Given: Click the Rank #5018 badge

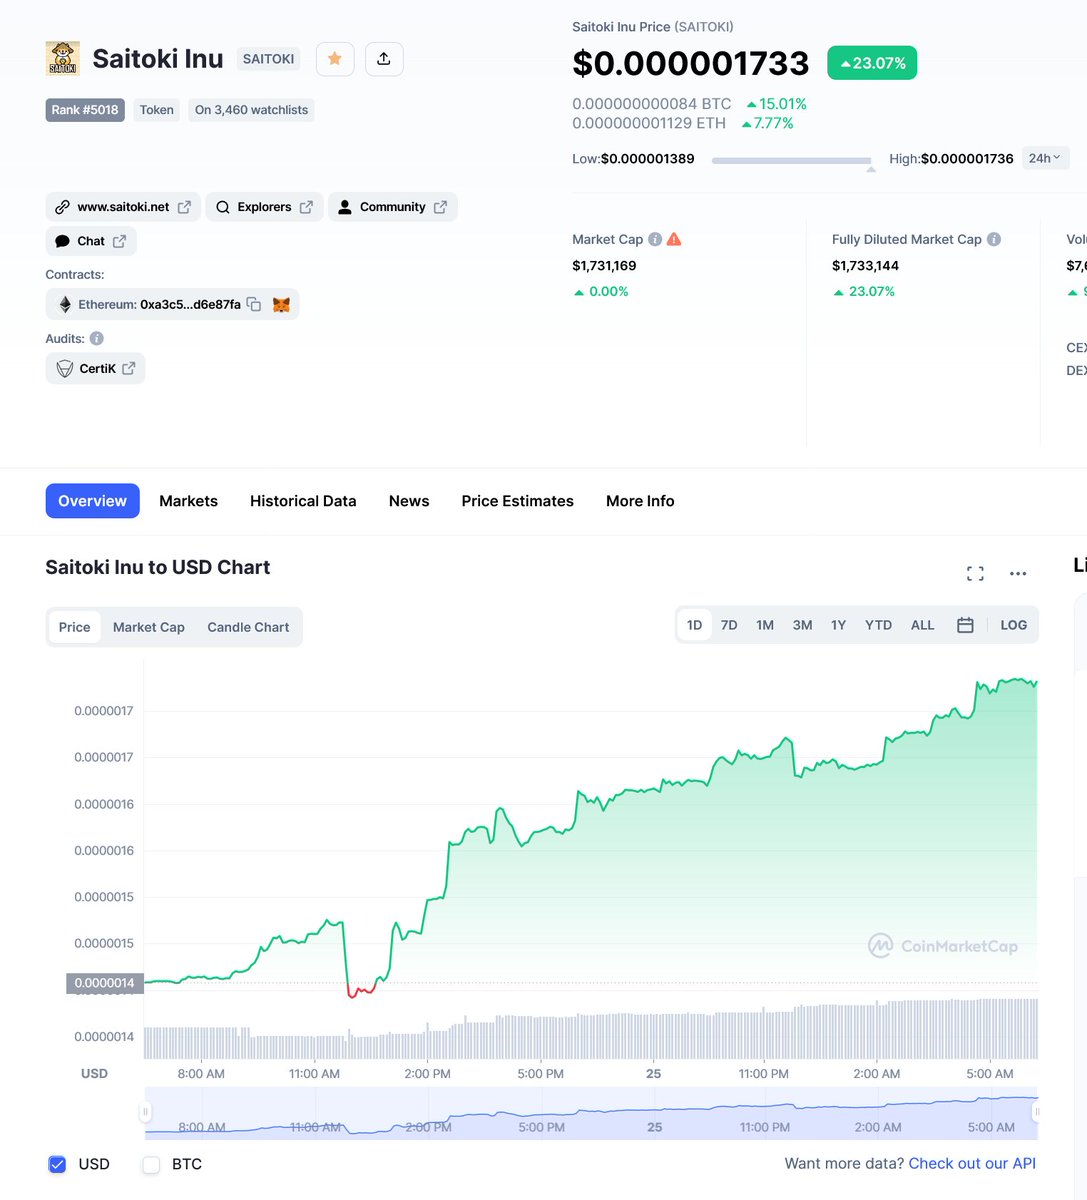Looking at the screenshot, I should point(85,110).
